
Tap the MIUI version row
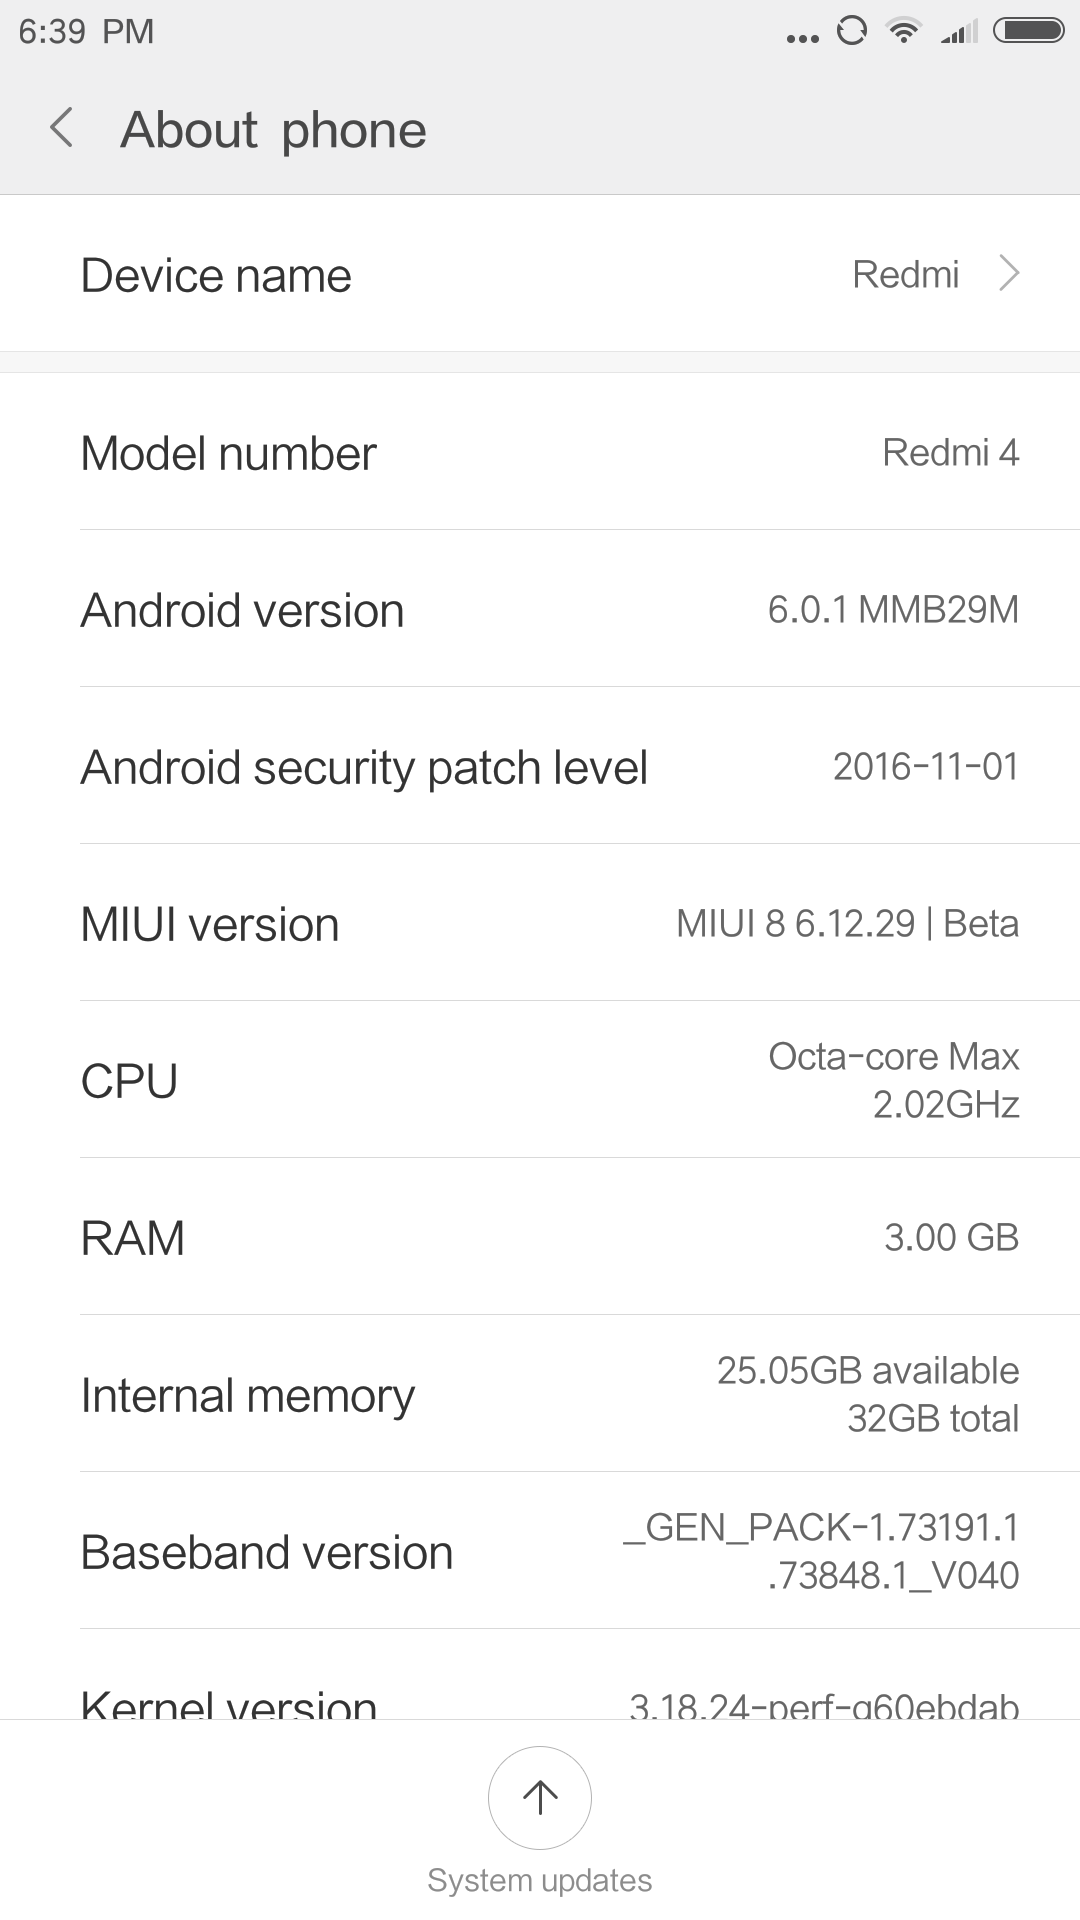540,924
